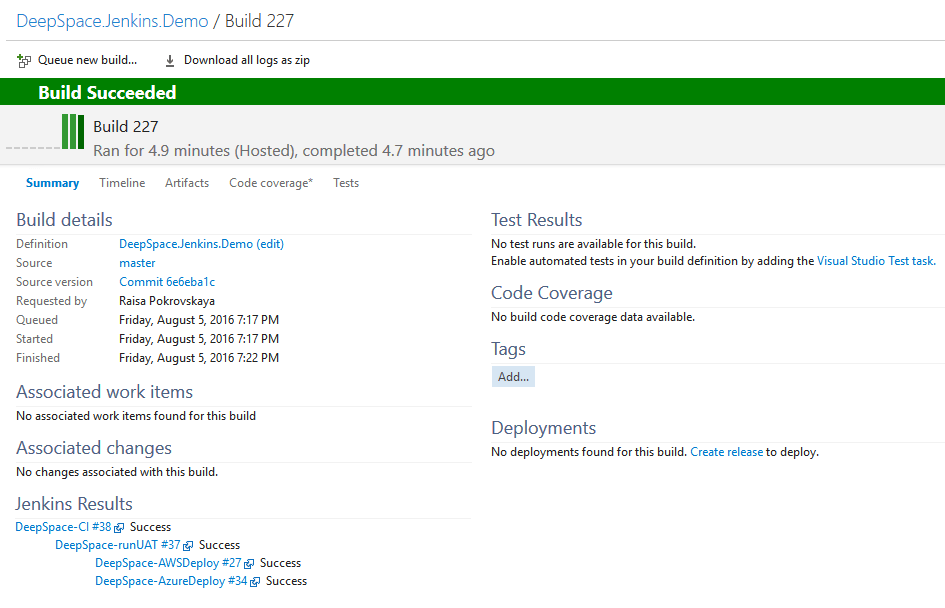Click No associated work items found text
This screenshot has height=608, width=945.
(x=136, y=416)
